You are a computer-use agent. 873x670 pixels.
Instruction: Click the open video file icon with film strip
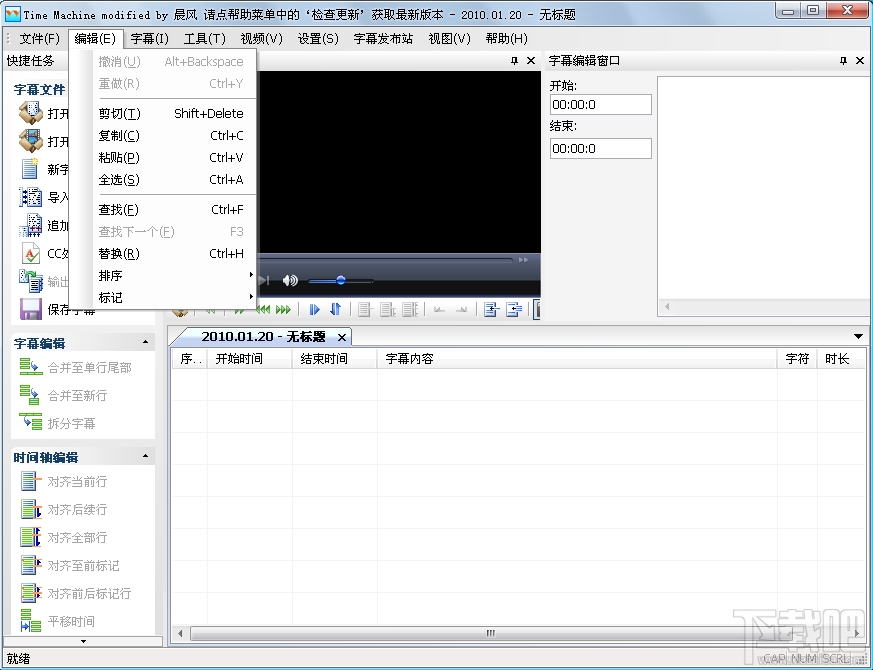pyautogui.click(x=31, y=140)
